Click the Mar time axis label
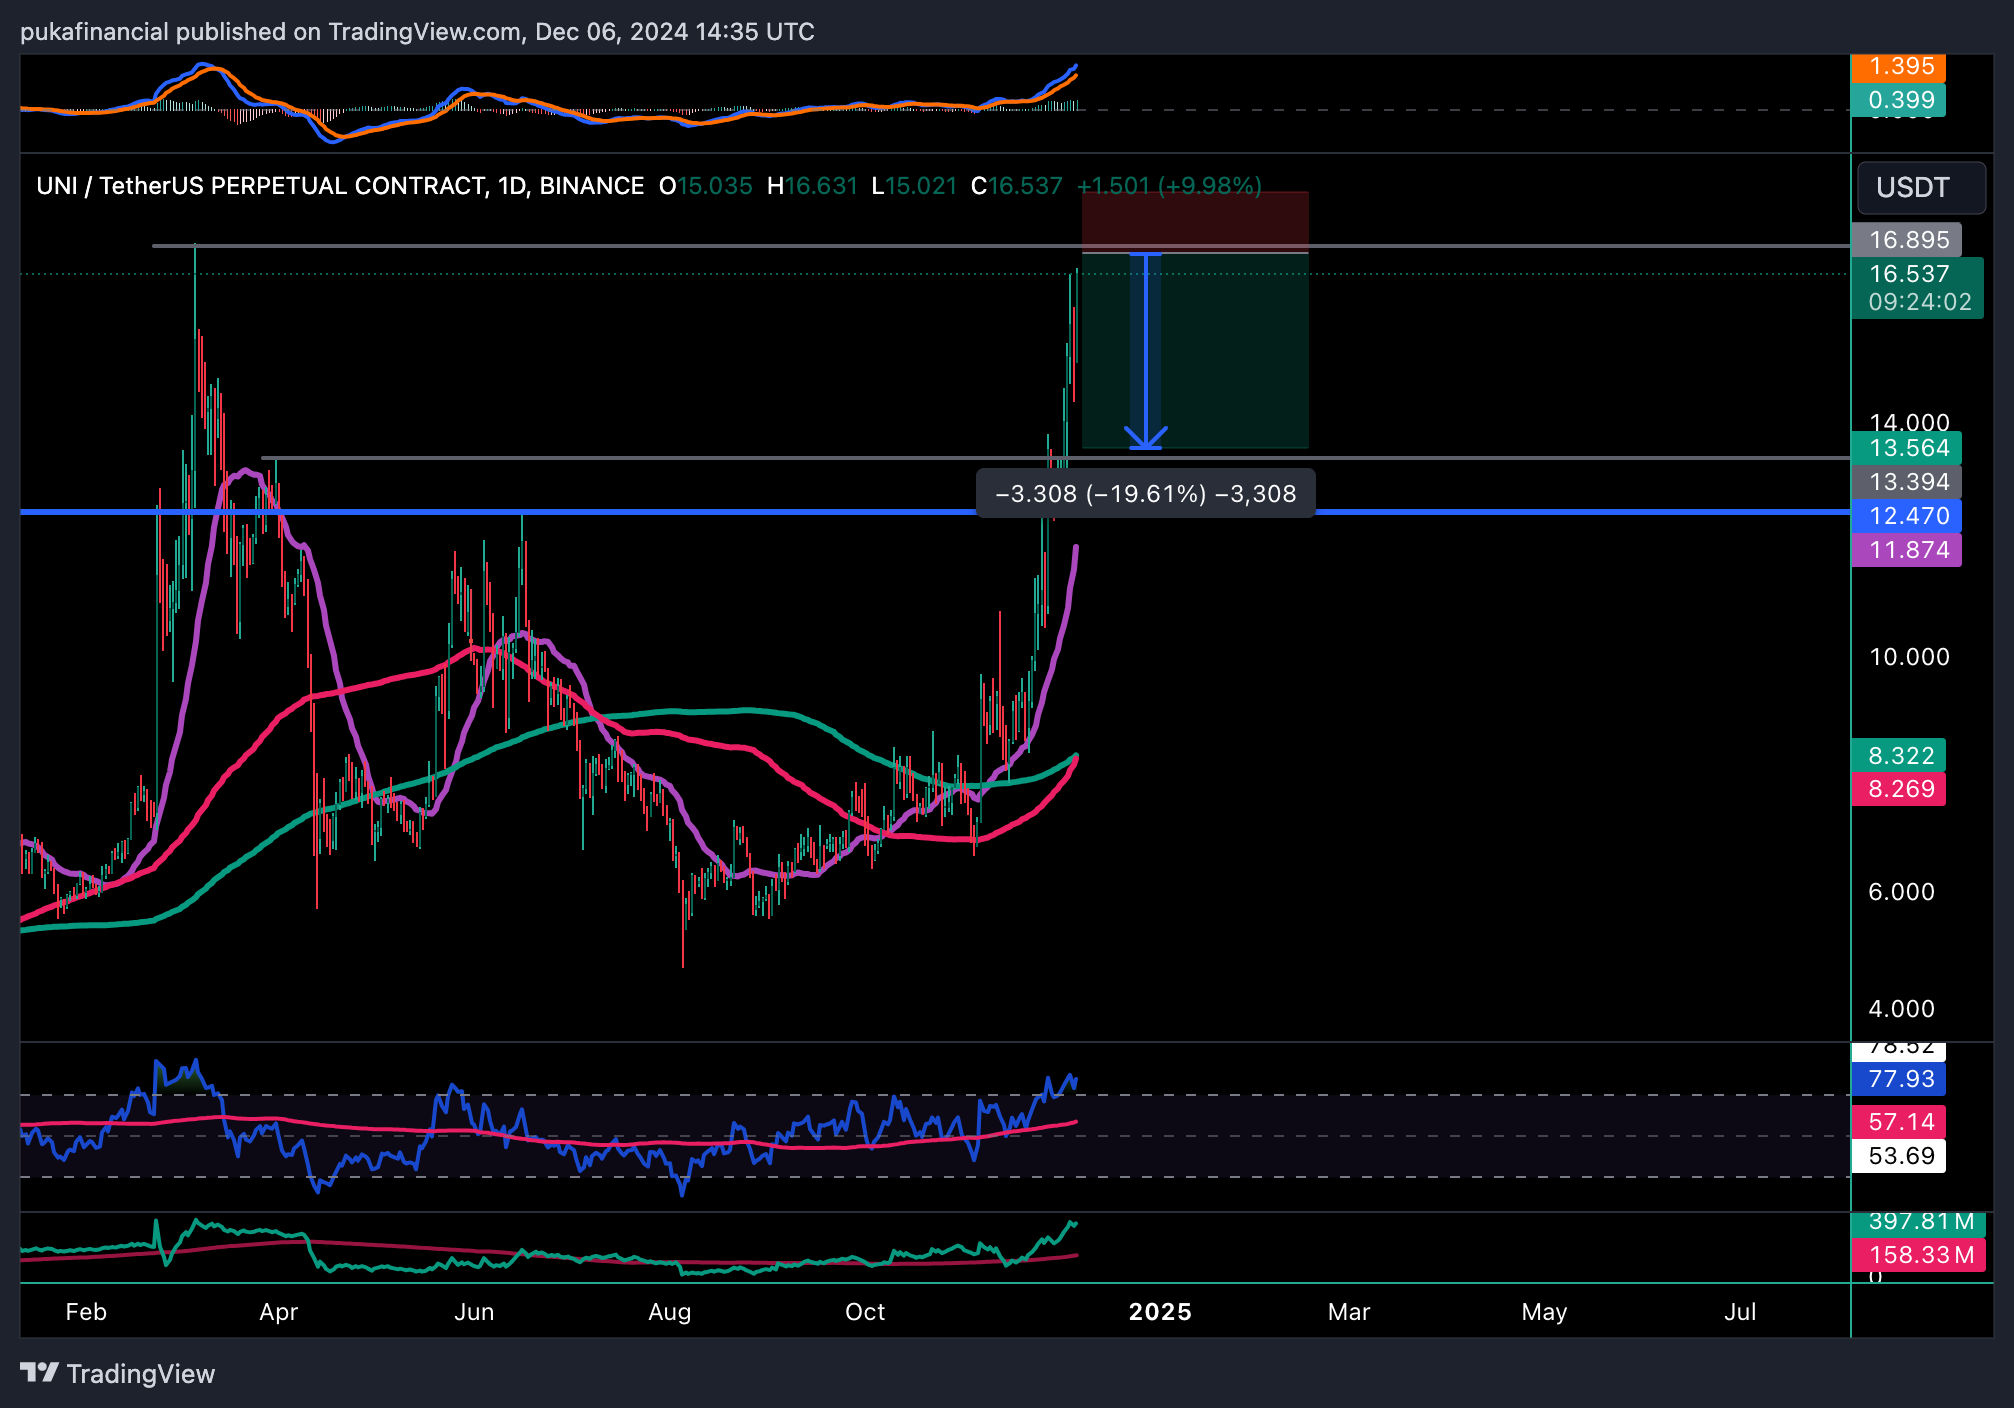Image resolution: width=2014 pixels, height=1408 pixels. click(x=1349, y=1312)
